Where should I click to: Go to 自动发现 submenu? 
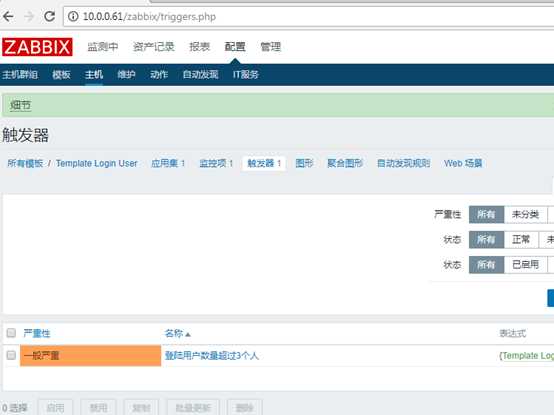[200, 75]
